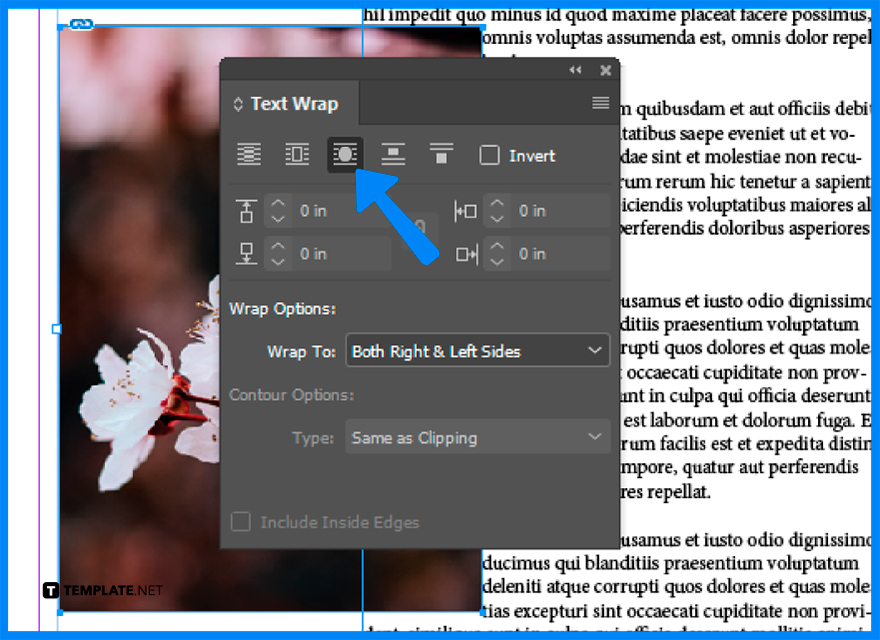Select the Jump Object wrap icon

[393, 155]
